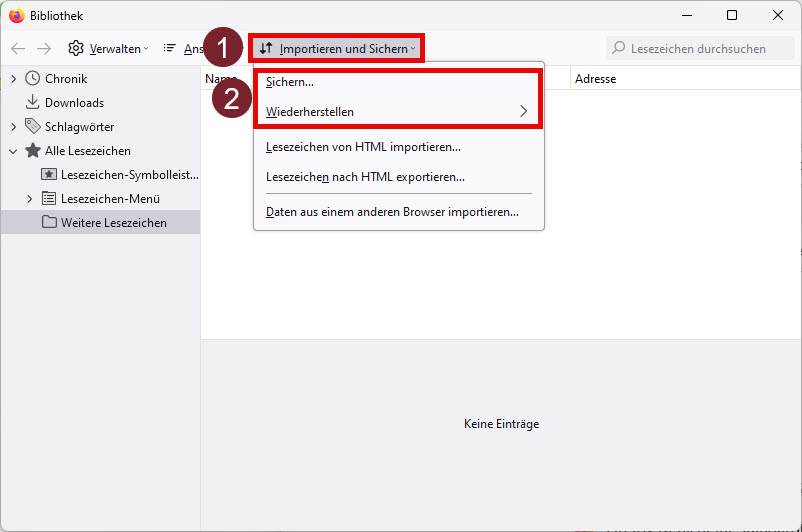This screenshot has height=532, width=802.
Task: Select Weitere Lesezeichen folder
Action: click(x=113, y=223)
